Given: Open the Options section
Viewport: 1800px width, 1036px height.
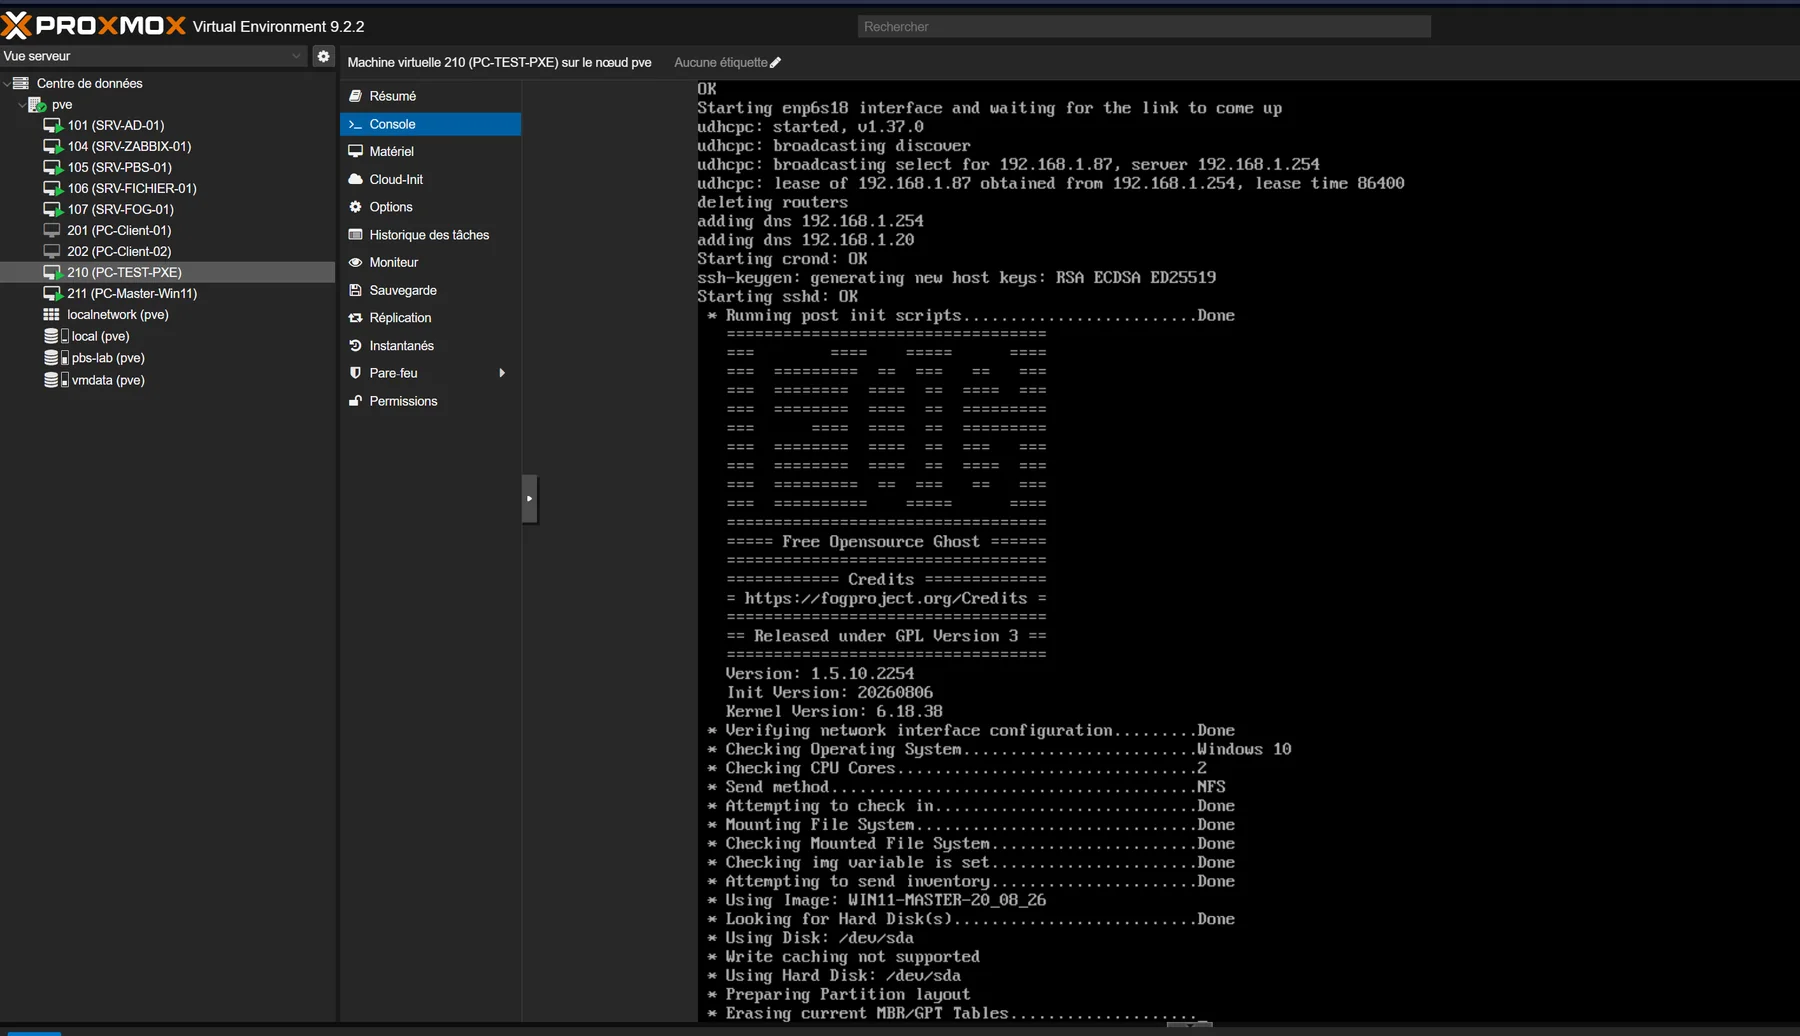Looking at the screenshot, I should [430, 207].
